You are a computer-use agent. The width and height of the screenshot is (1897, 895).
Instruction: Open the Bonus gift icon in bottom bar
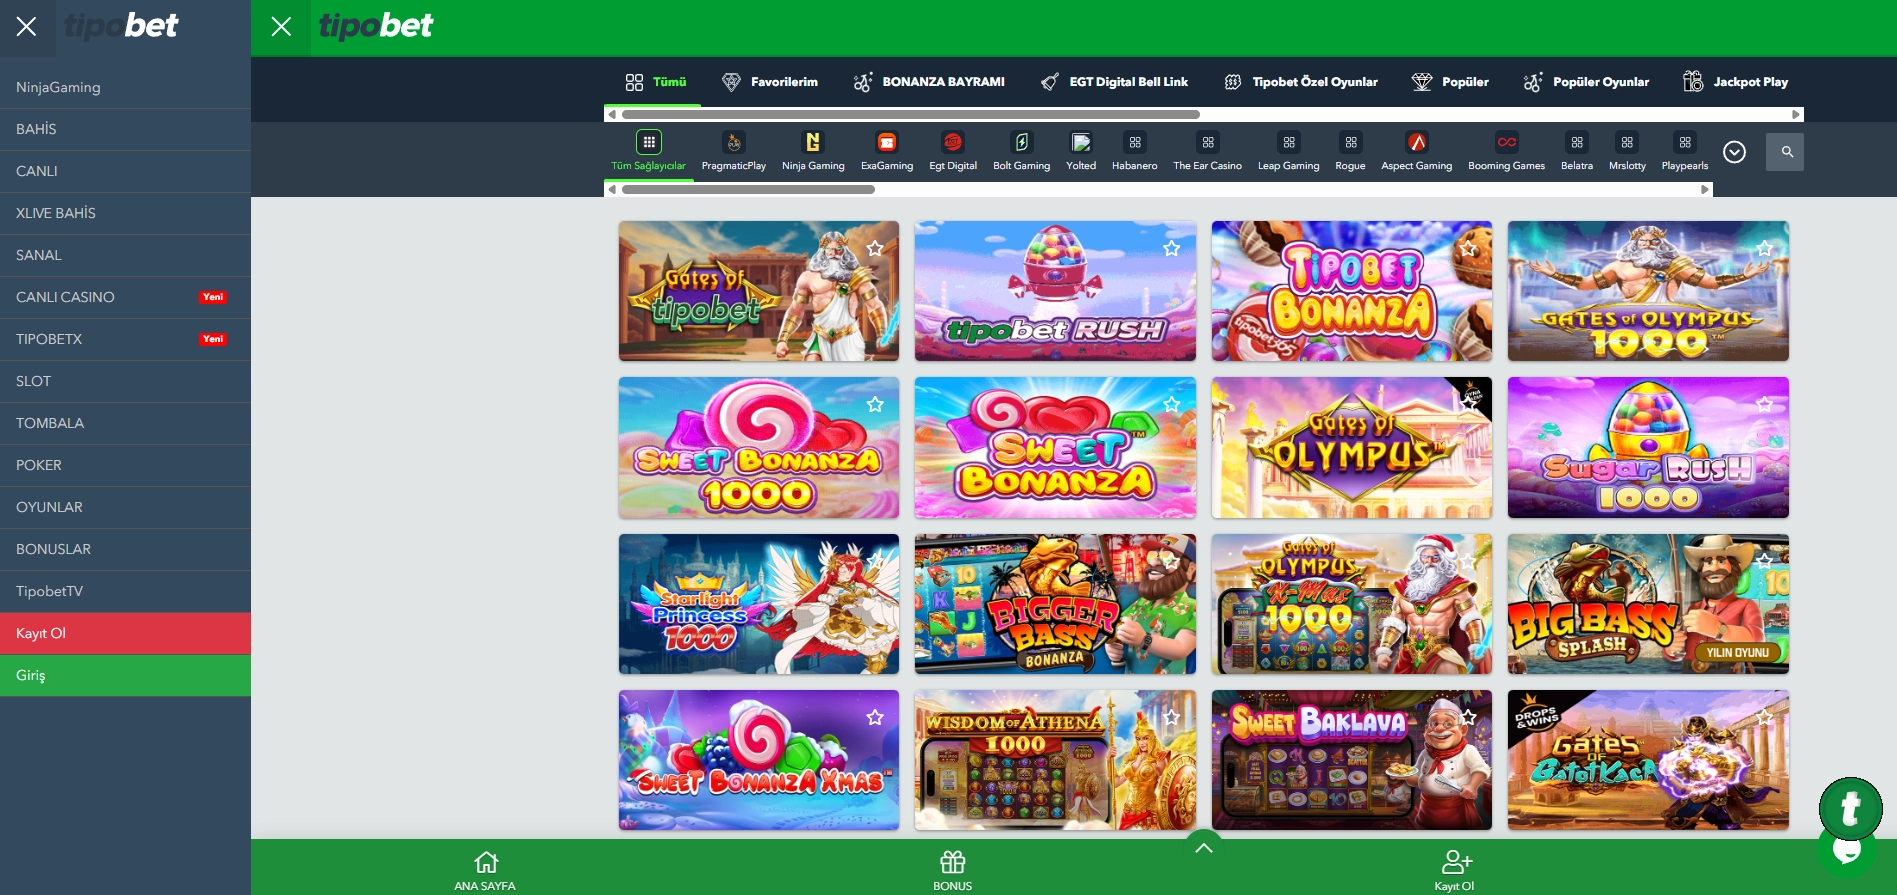(x=952, y=862)
